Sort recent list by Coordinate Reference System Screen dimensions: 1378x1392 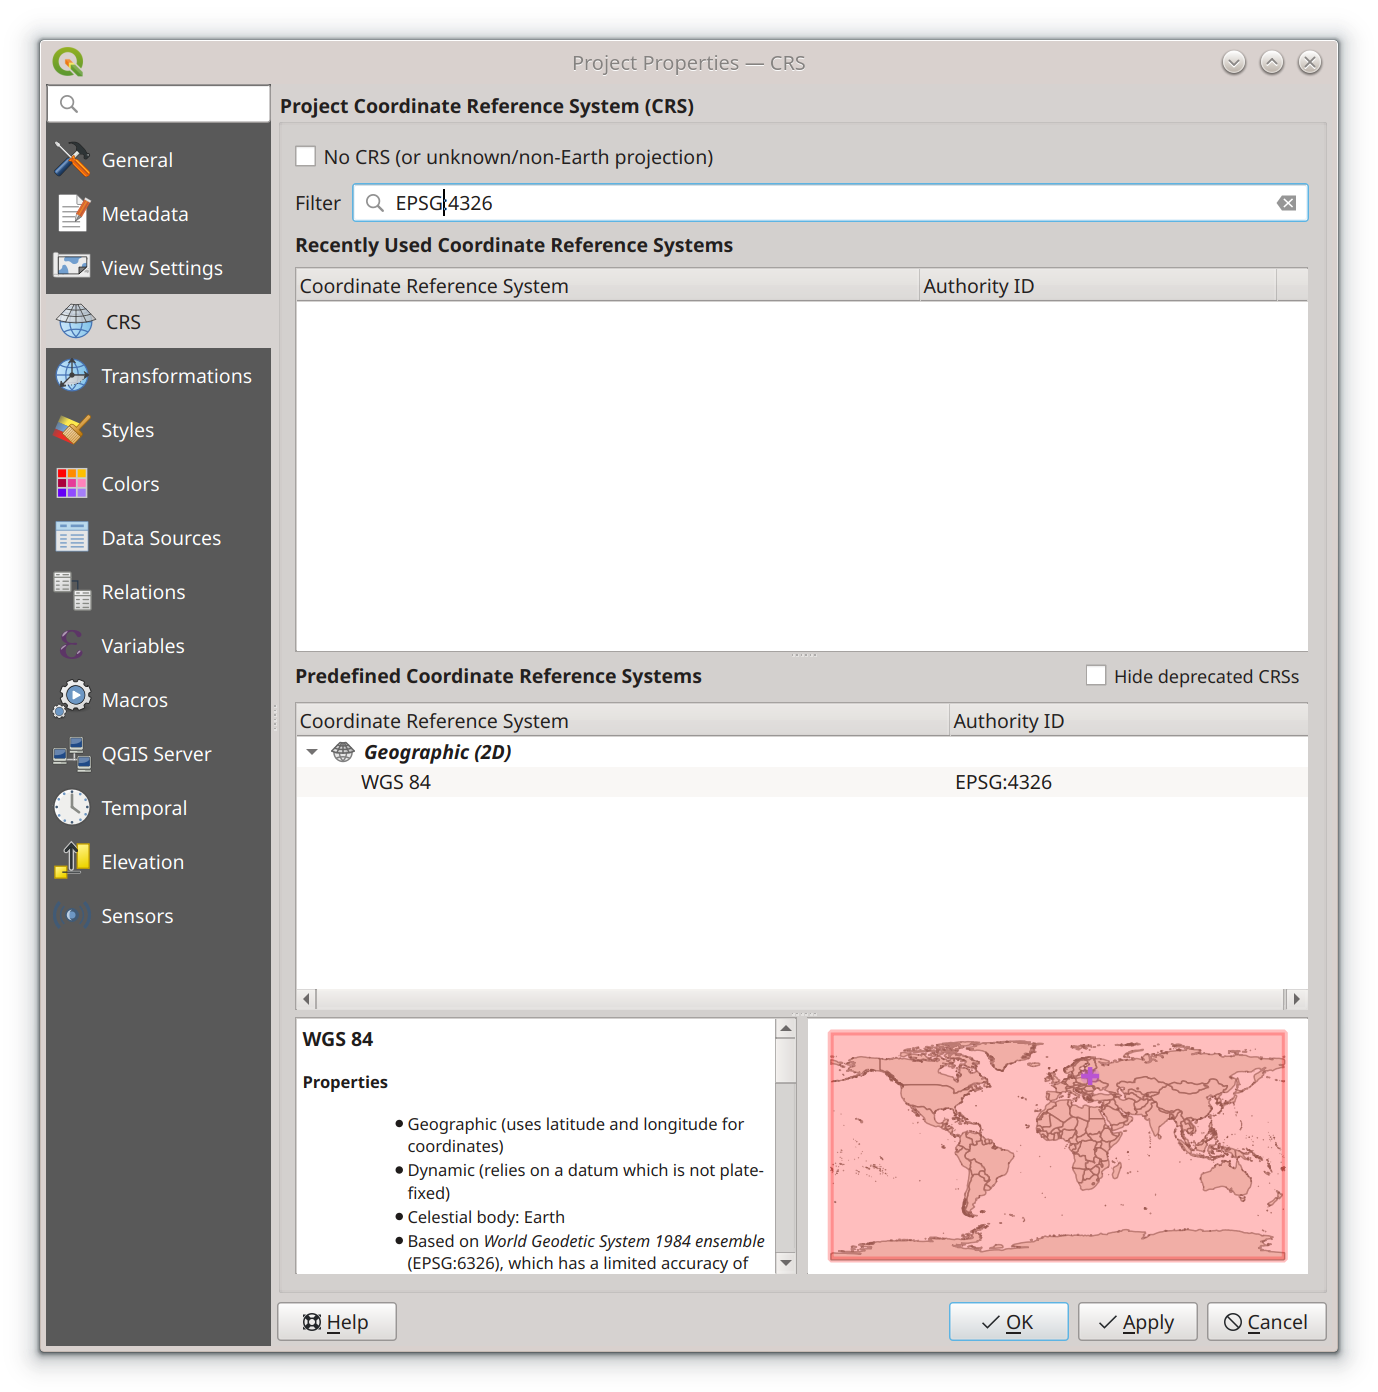pyautogui.click(x=607, y=285)
